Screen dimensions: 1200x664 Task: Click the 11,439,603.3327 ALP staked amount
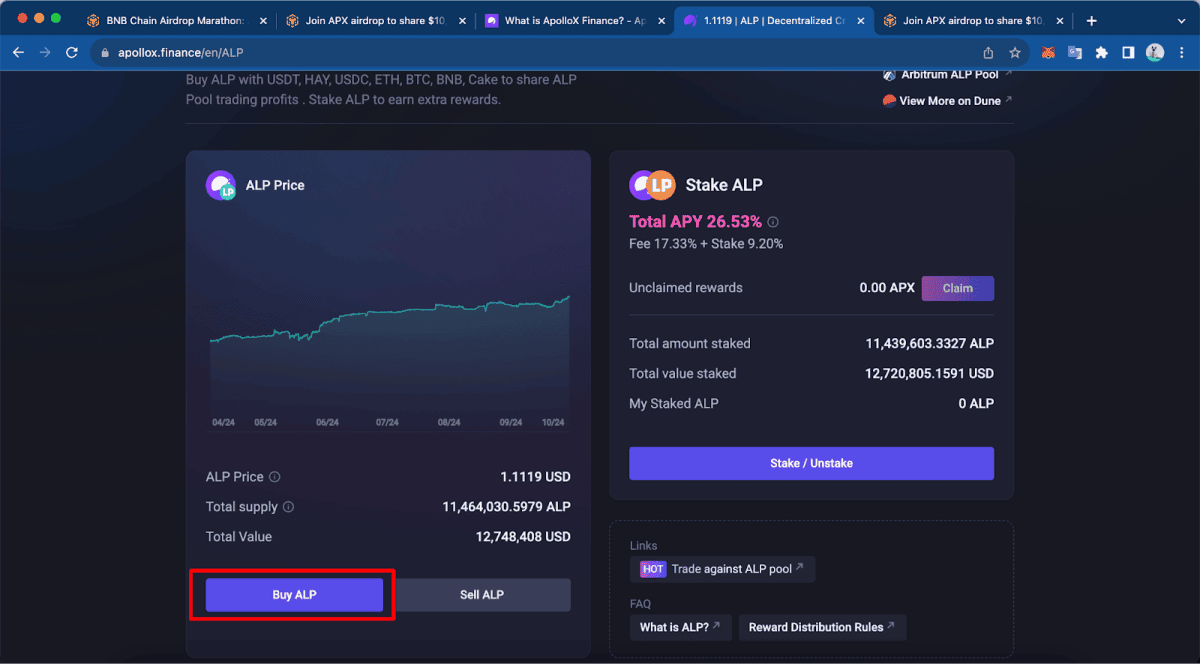click(929, 343)
